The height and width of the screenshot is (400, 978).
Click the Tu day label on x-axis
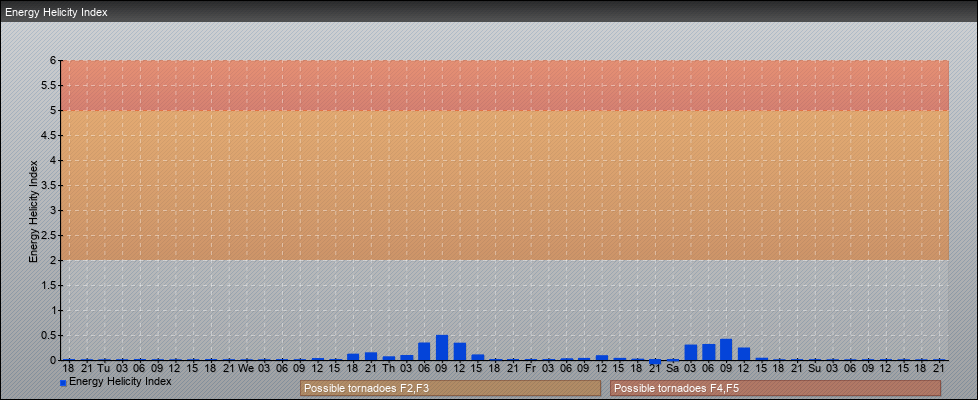[x=104, y=369]
